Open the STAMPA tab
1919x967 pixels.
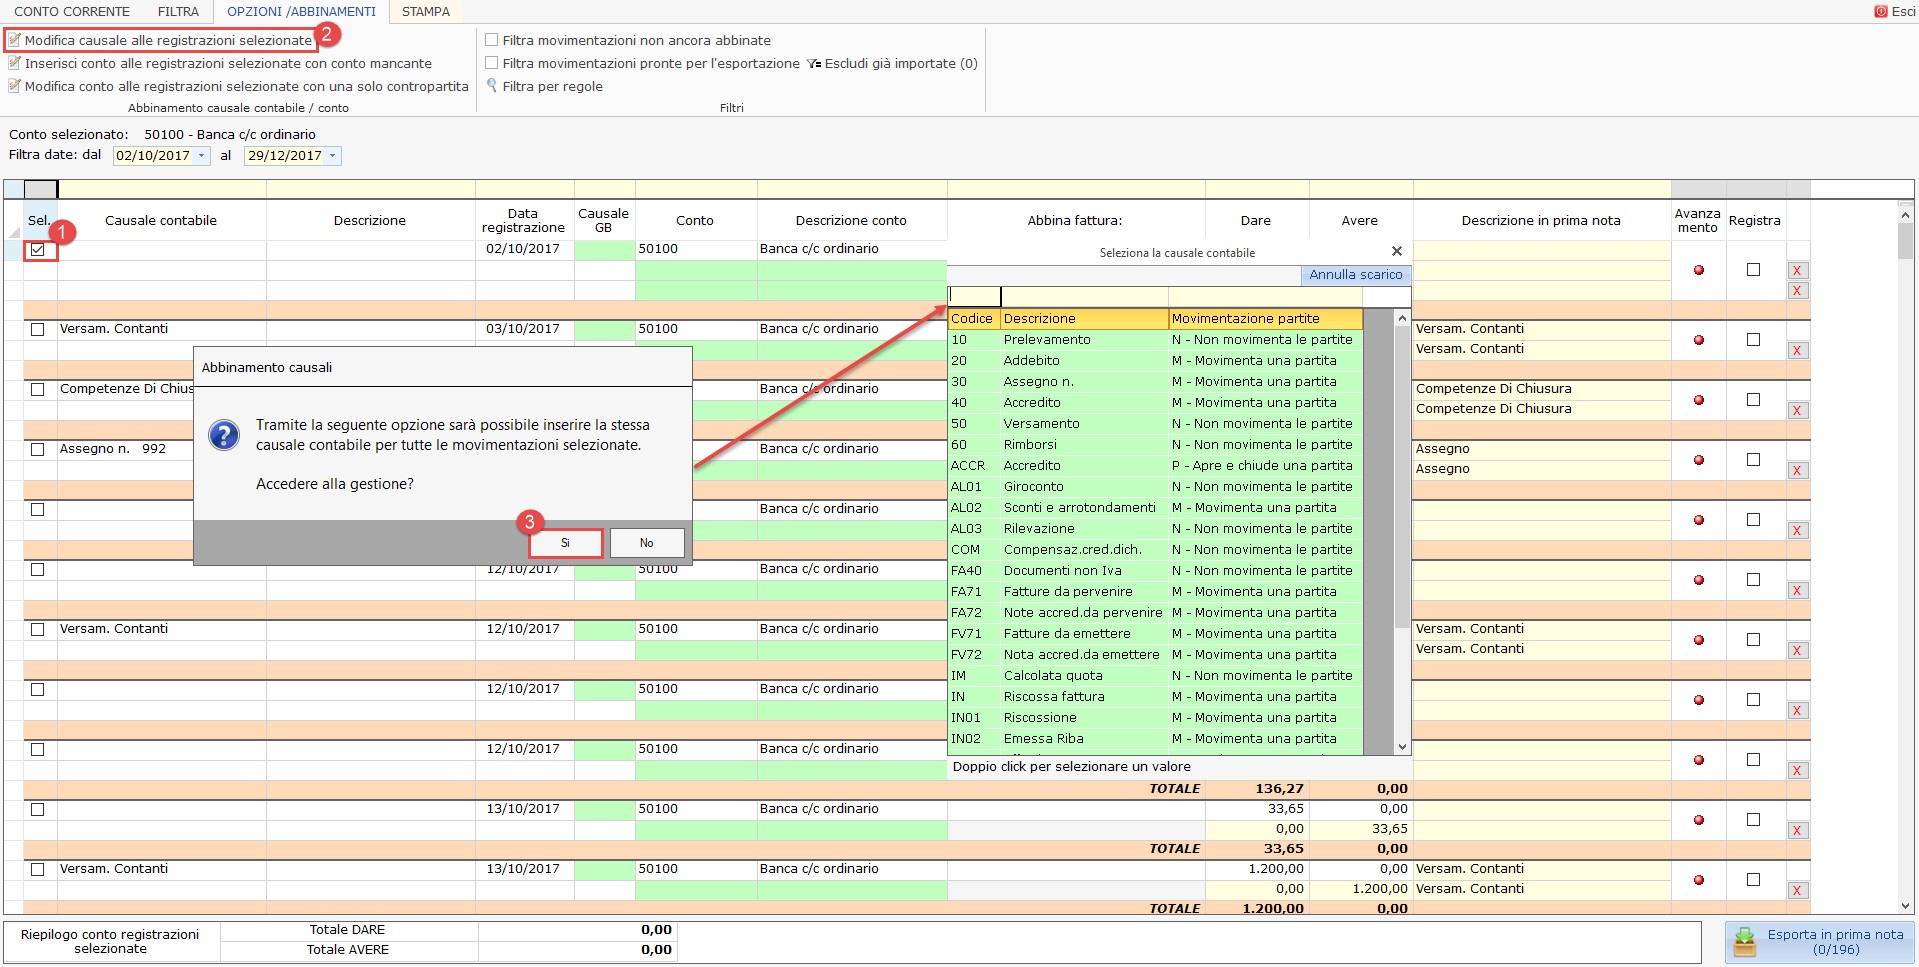[426, 12]
